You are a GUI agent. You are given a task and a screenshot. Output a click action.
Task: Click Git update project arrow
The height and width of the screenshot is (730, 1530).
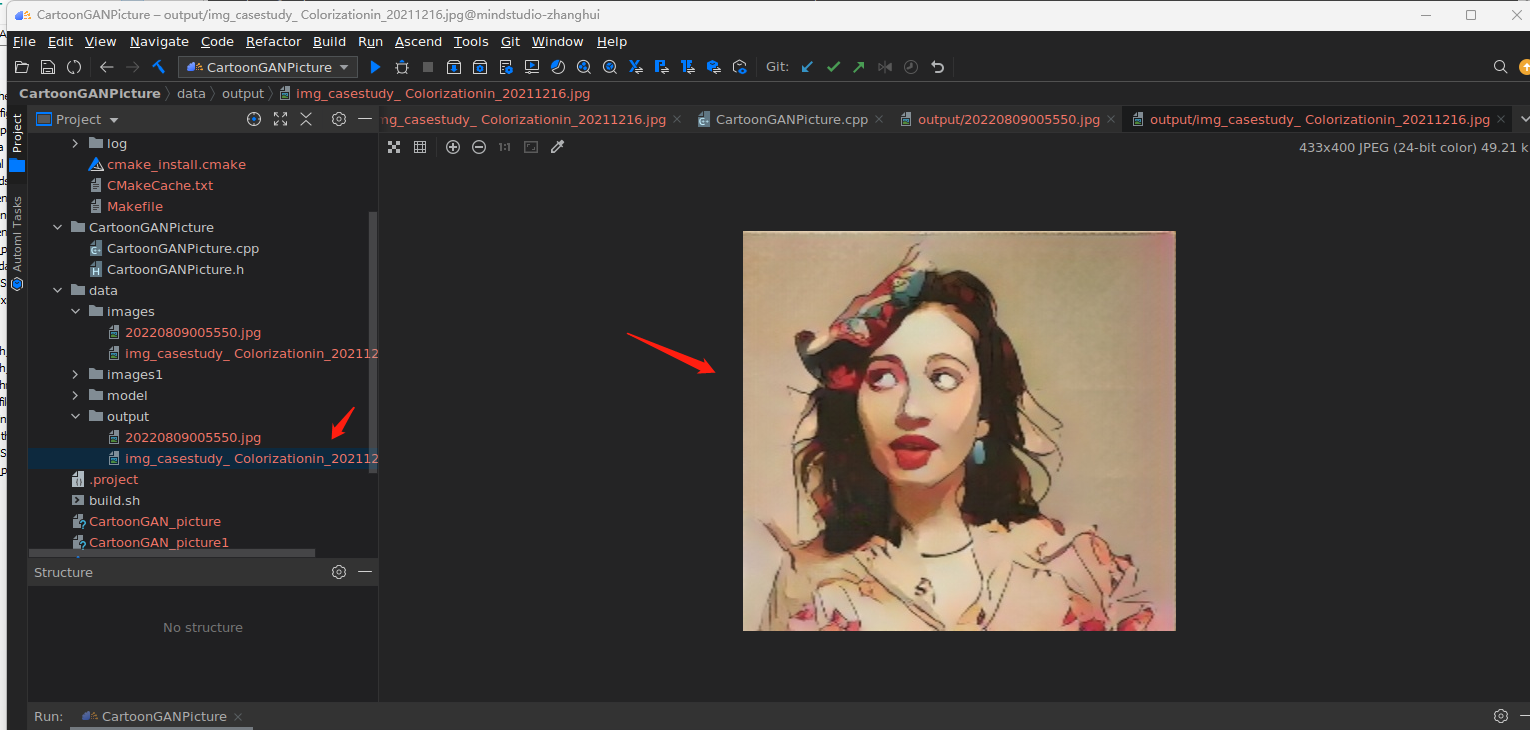click(x=807, y=67)
